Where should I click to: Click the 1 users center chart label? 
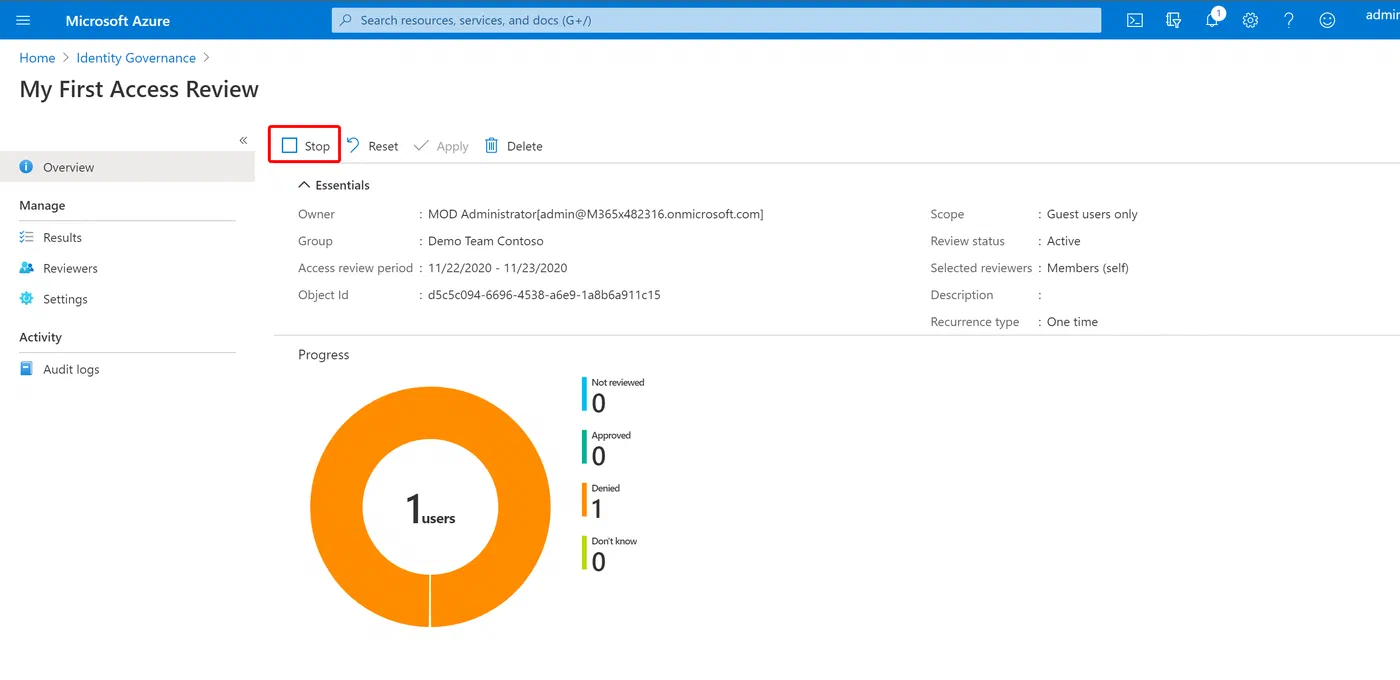(430, 510)
